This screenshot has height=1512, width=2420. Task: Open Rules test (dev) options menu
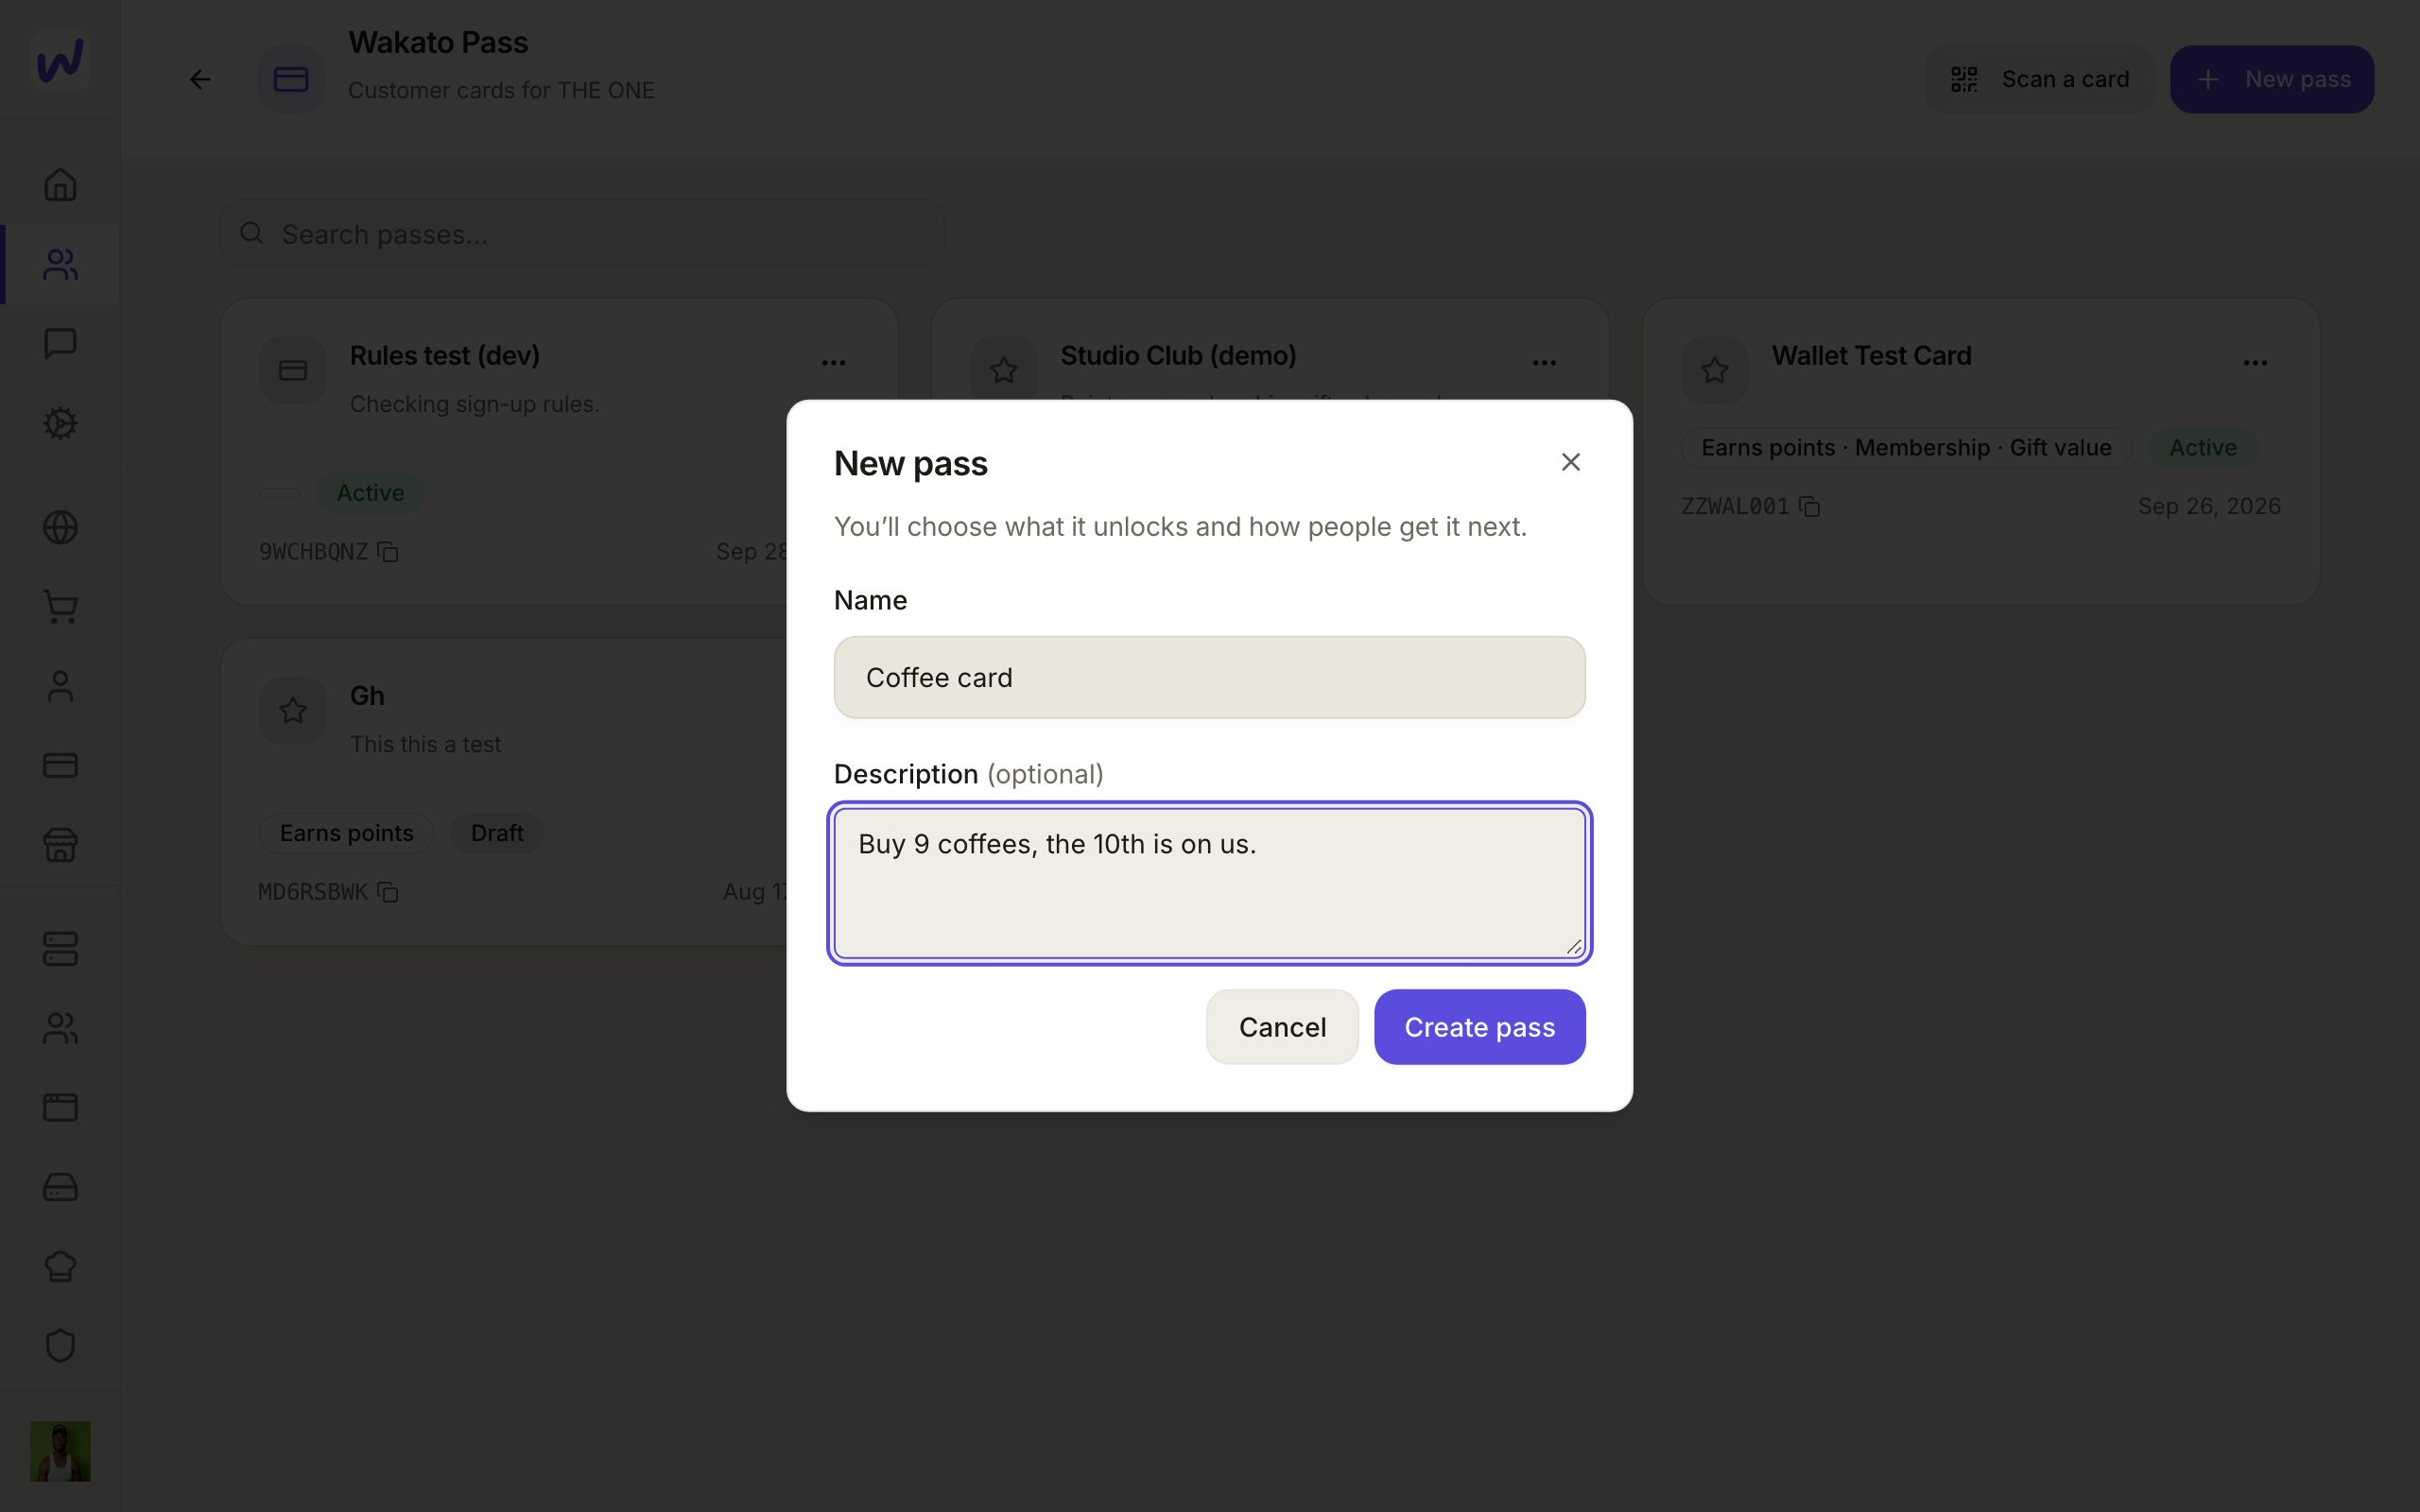point(833,362)
